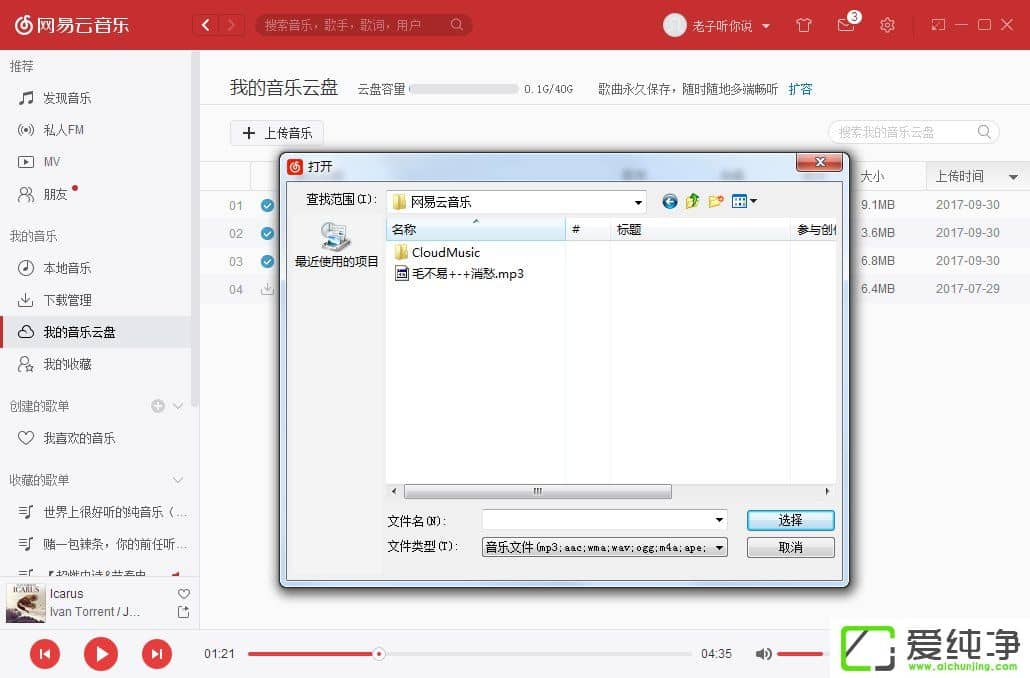Select 发现音乐 in the sidebar

67,98
